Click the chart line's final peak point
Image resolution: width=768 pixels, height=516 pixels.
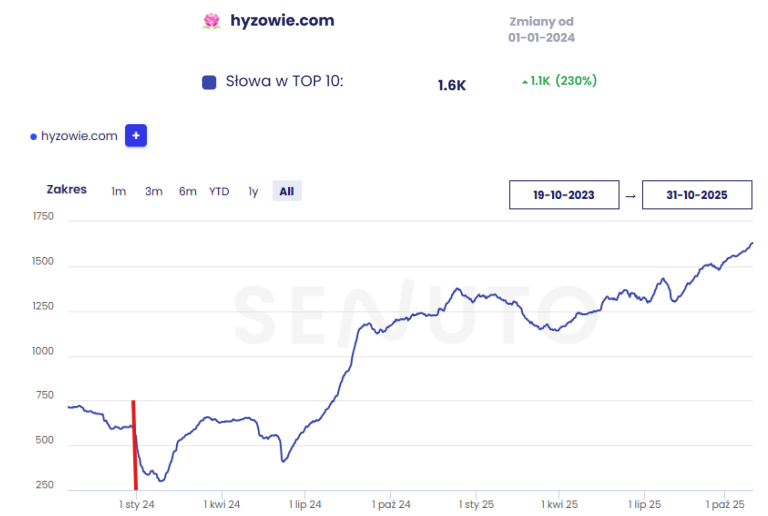click(752, 243)
